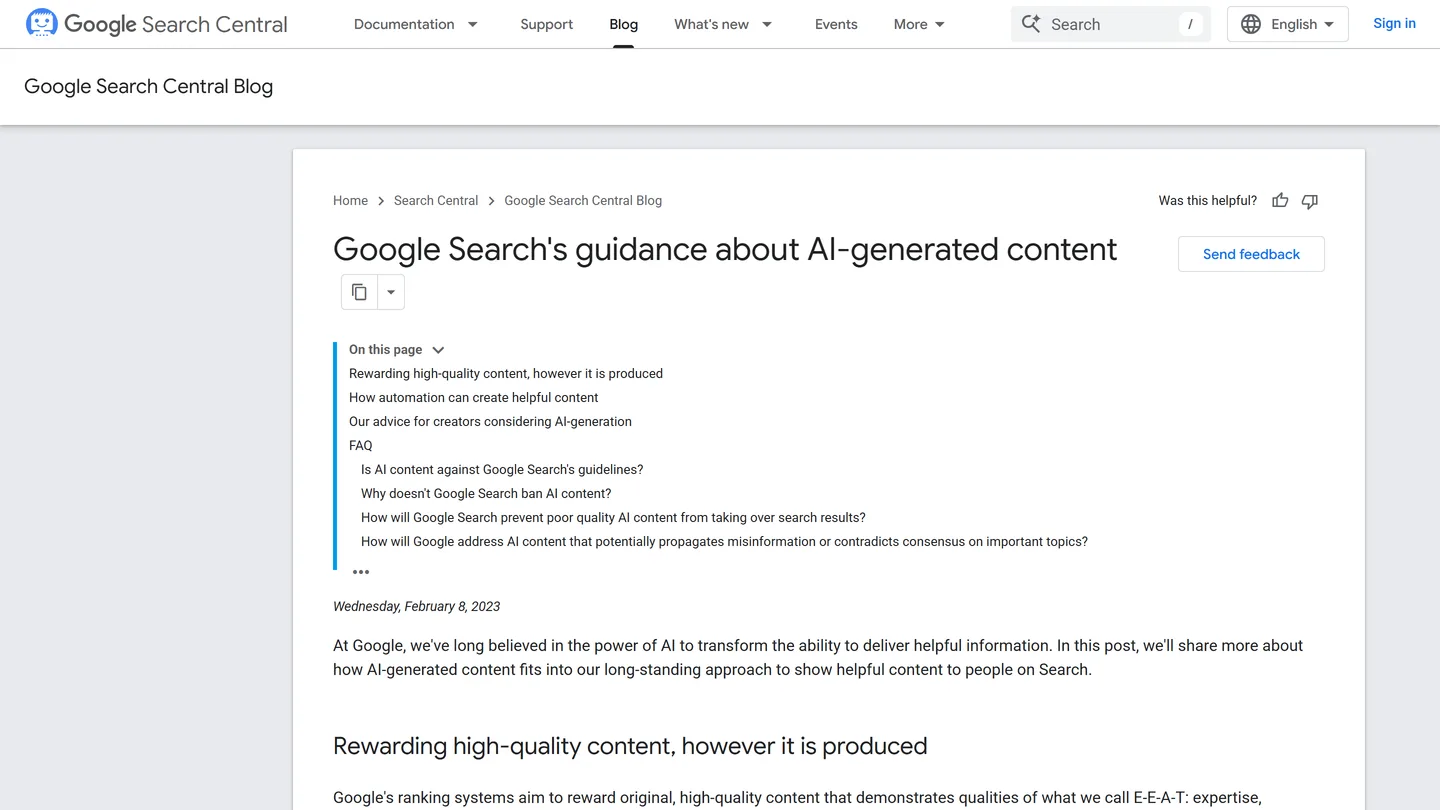This screenshot has width=1440, height=810.
Task: Click the Google Search Central Blog header title
Action: 148,86
